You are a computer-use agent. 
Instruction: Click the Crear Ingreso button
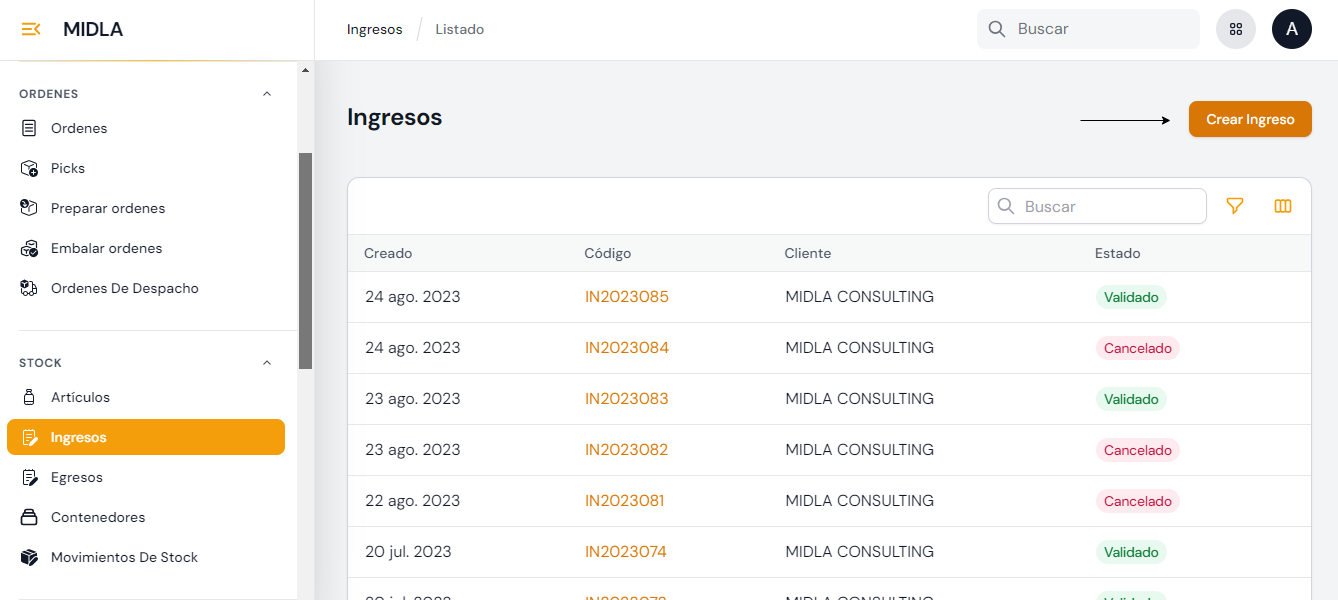click(x=1249, y=119)
